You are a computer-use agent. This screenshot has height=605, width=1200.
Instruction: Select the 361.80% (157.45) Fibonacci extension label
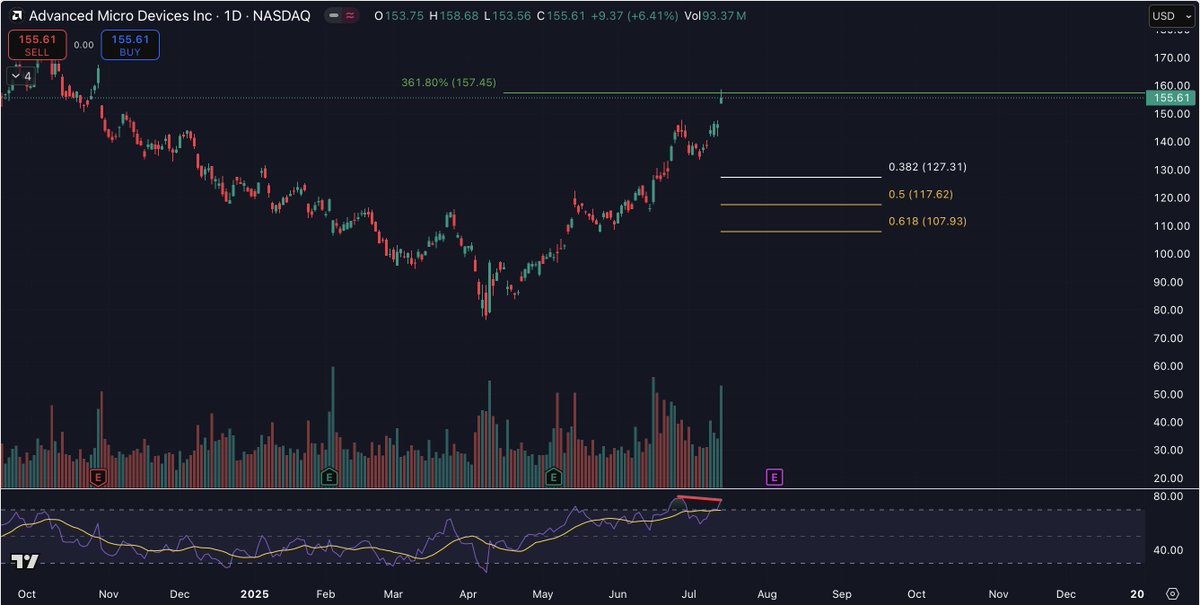click(x=448, y=83)
